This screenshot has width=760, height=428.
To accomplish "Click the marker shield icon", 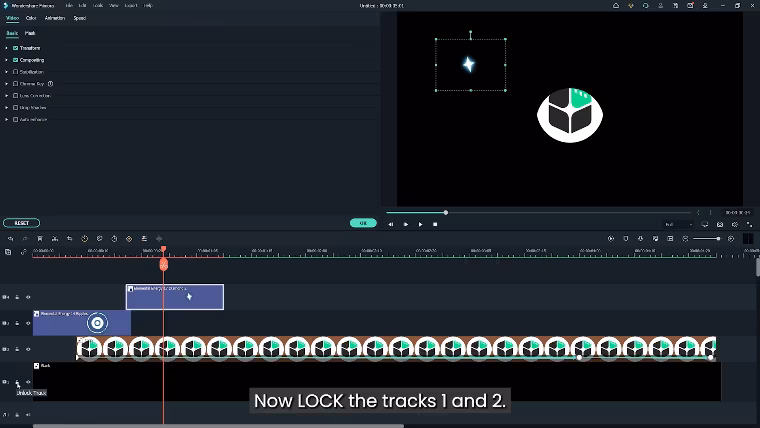I will coord(626,238).
